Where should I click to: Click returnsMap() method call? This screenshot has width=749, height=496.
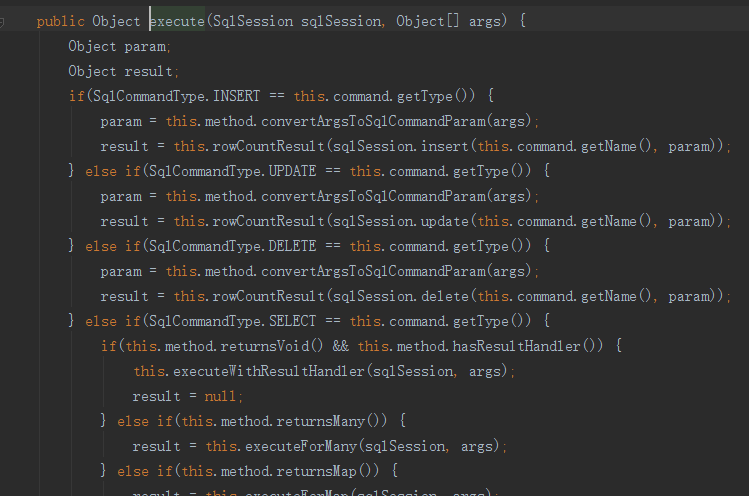pos(327,471)
